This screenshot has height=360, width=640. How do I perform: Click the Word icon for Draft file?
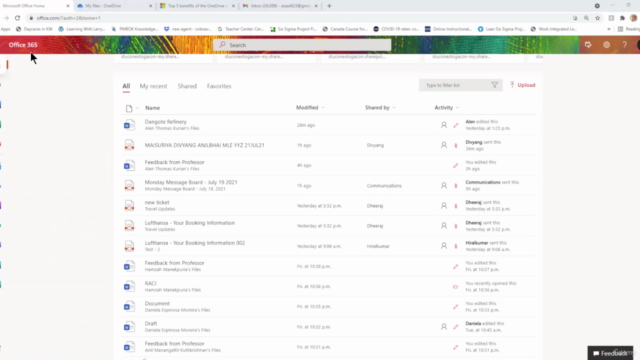click(129, 327)
